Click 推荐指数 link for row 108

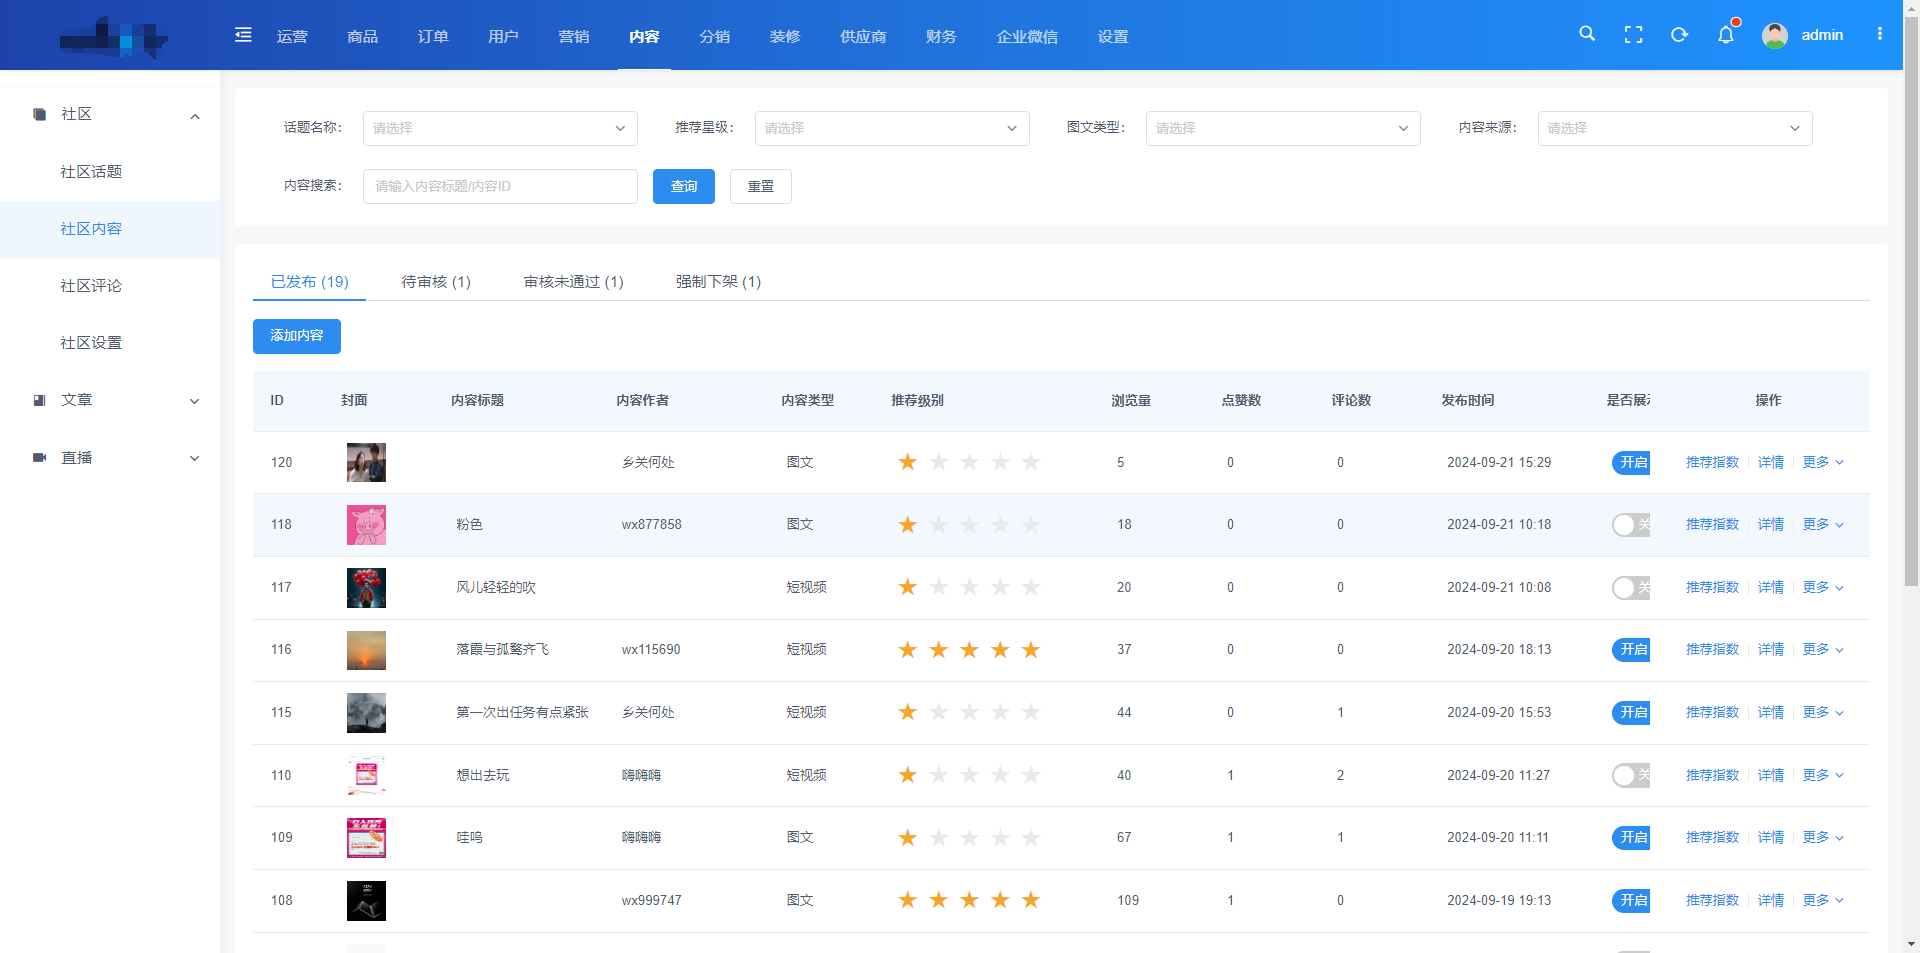[1712, 900]
